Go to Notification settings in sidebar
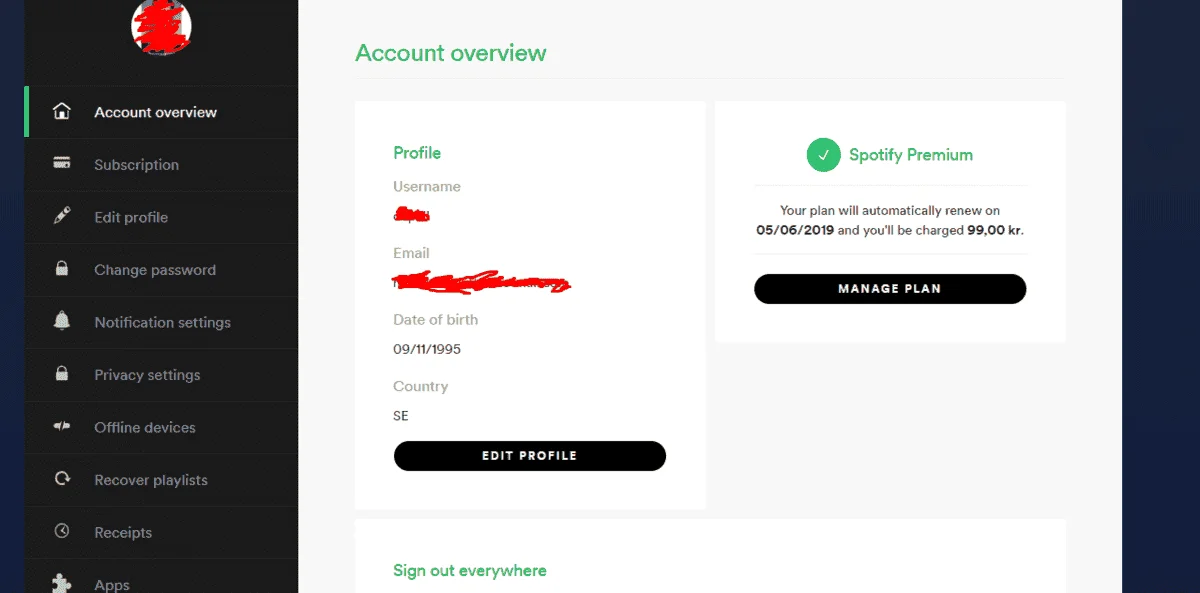The width and height of the screenshot is (1200, 593). point(161,322)
